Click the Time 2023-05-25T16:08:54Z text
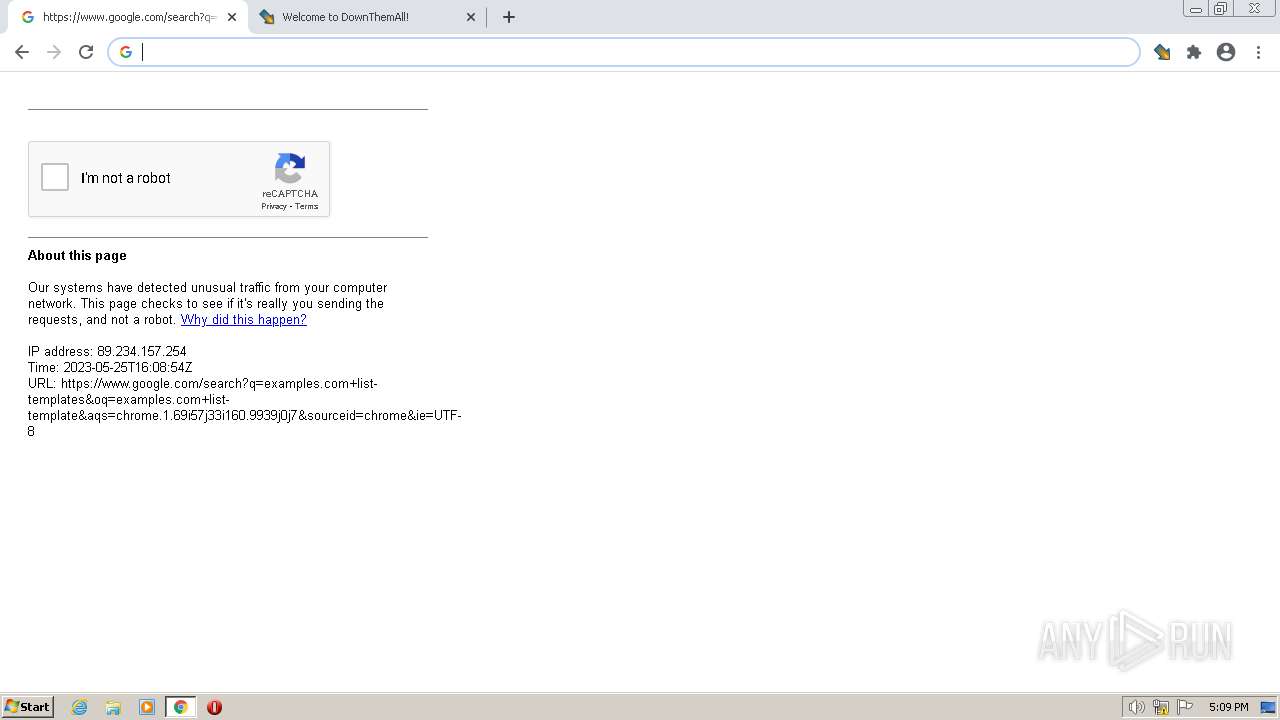This screenshot has width=1280, height=720. pos(110,368)
